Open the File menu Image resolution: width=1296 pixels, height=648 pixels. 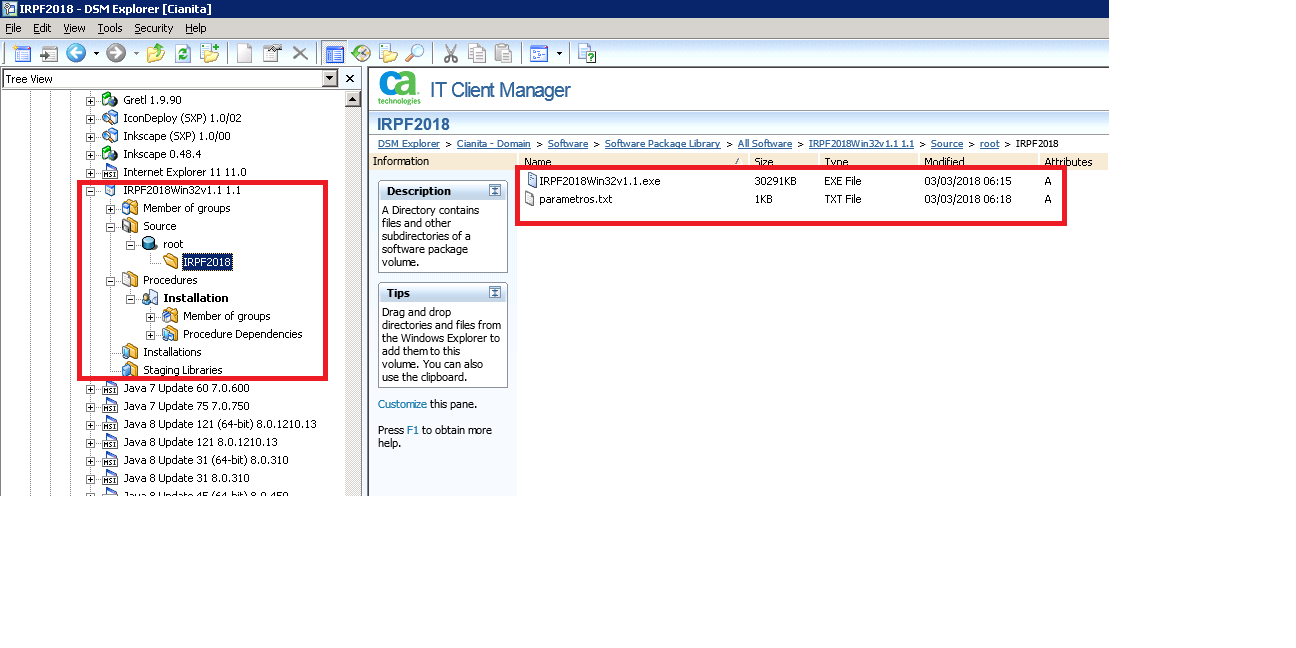(13, 28)
